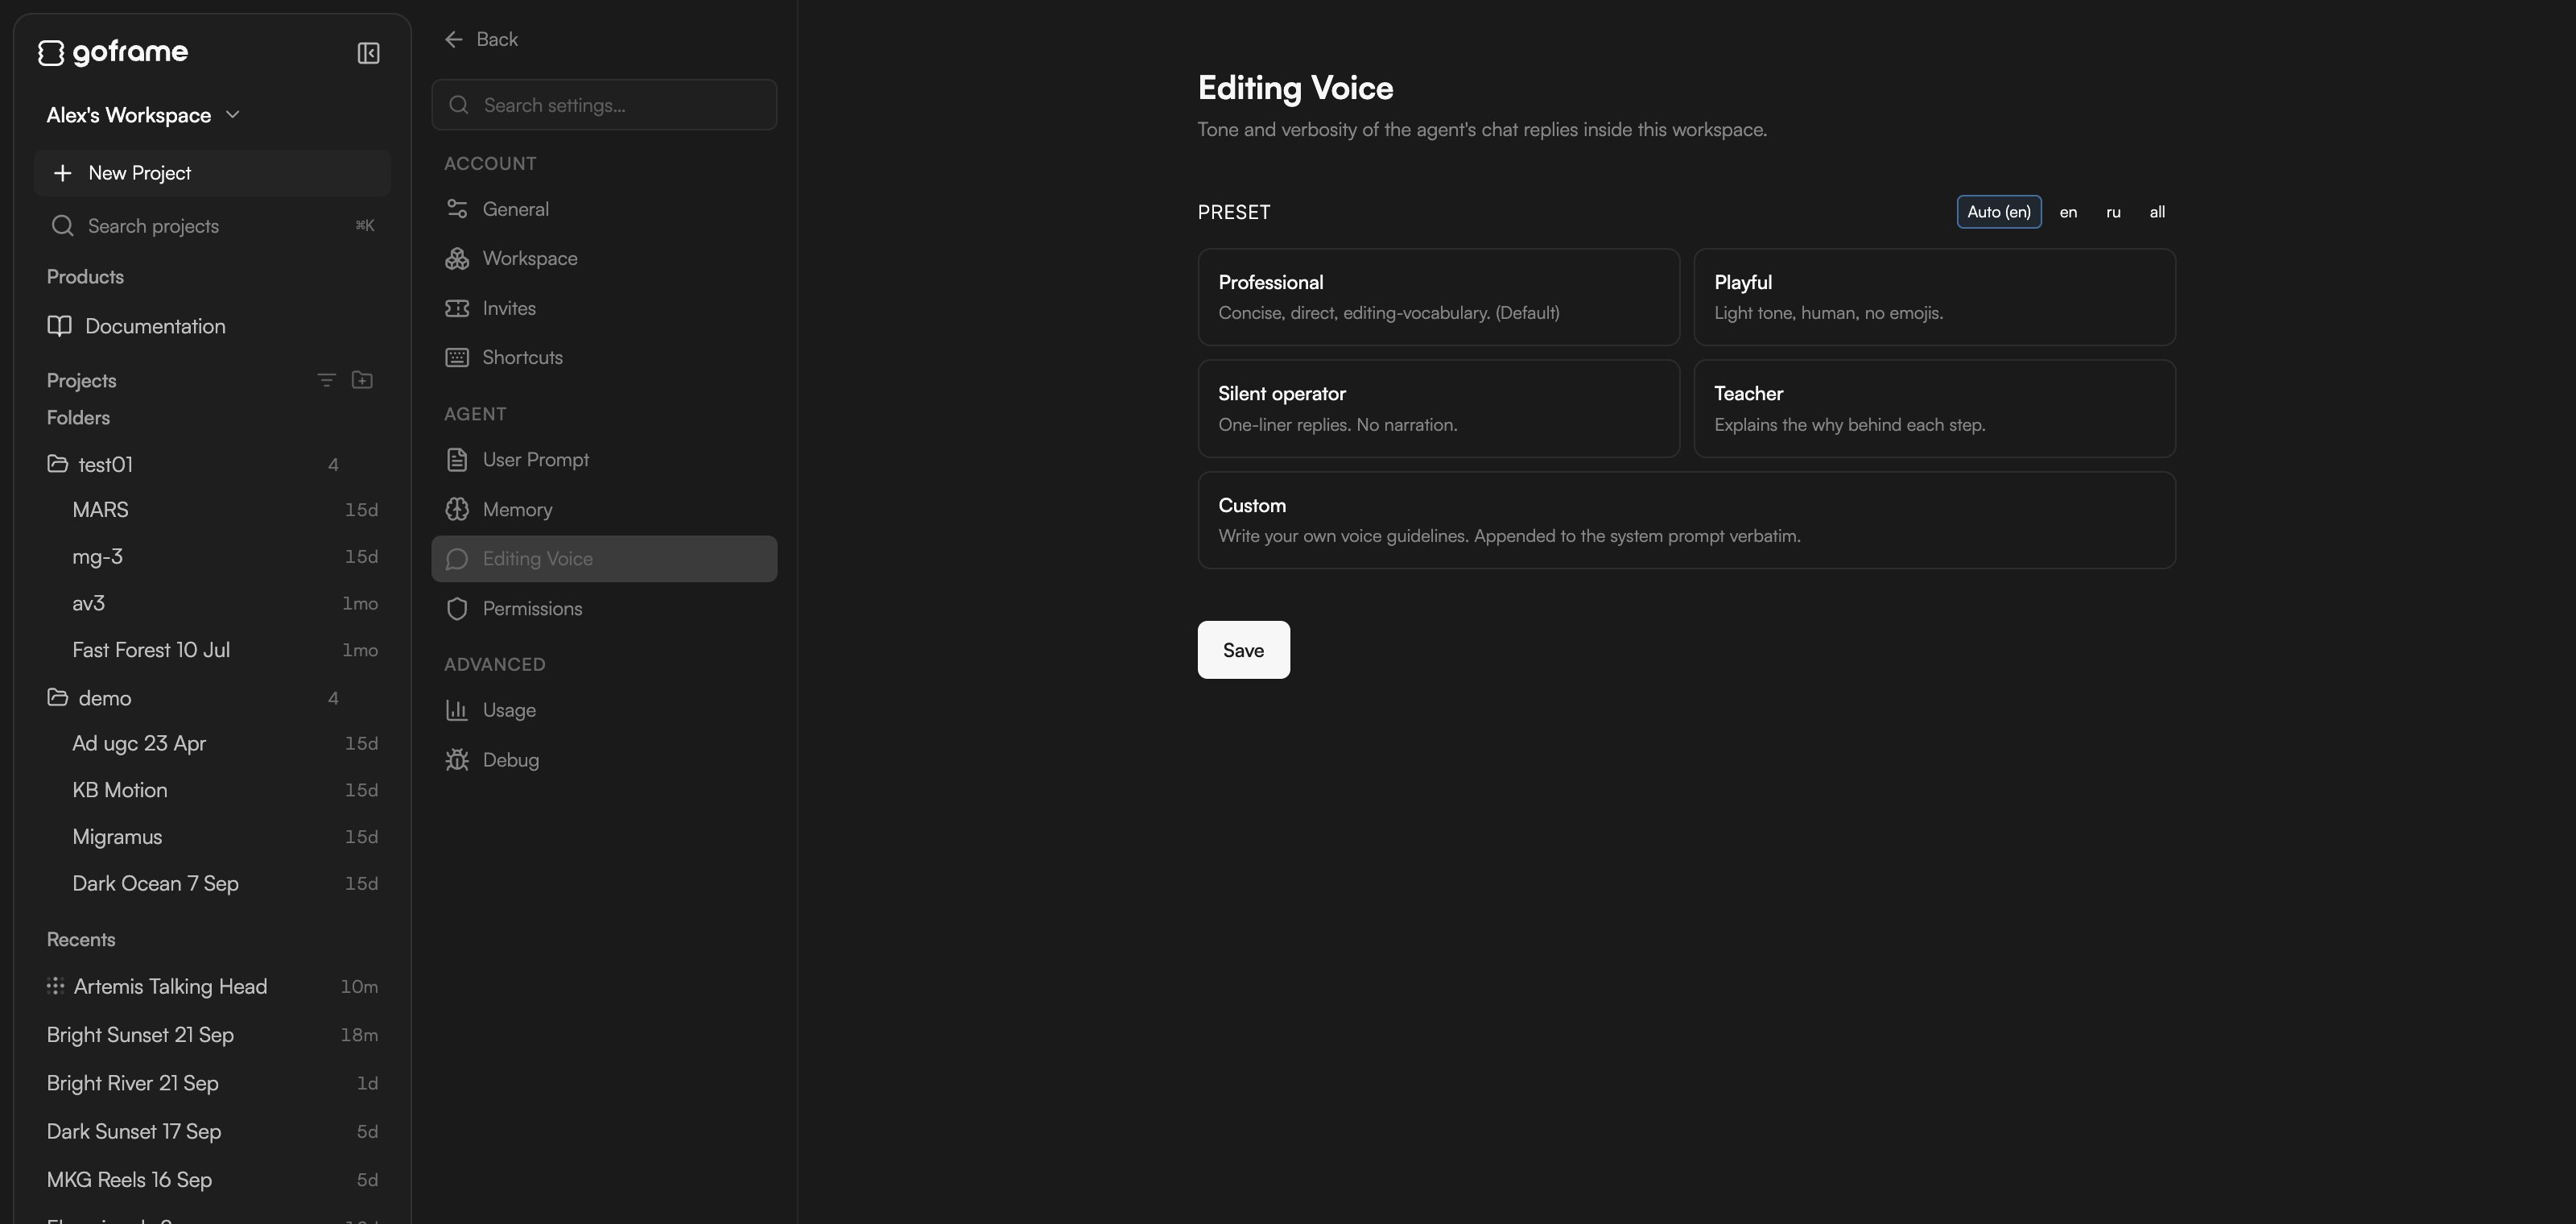Open recent Bright Sunset 21 Sep
The image size is (2576, 1224).
[x=212, y=1035]
